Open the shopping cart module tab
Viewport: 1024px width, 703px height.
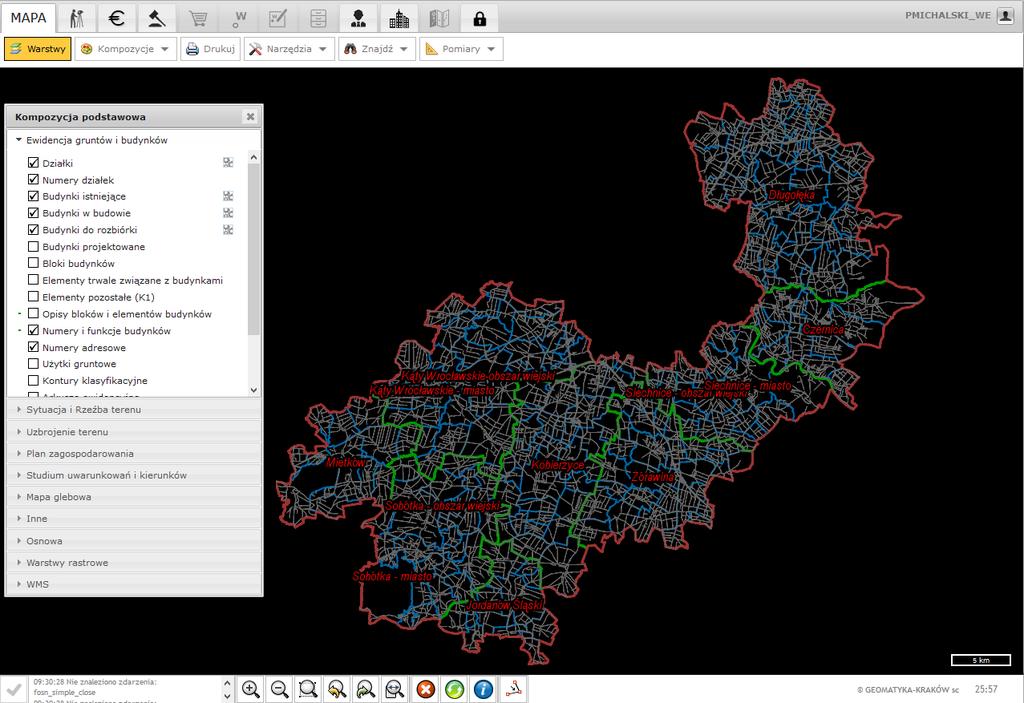[198, 18]
